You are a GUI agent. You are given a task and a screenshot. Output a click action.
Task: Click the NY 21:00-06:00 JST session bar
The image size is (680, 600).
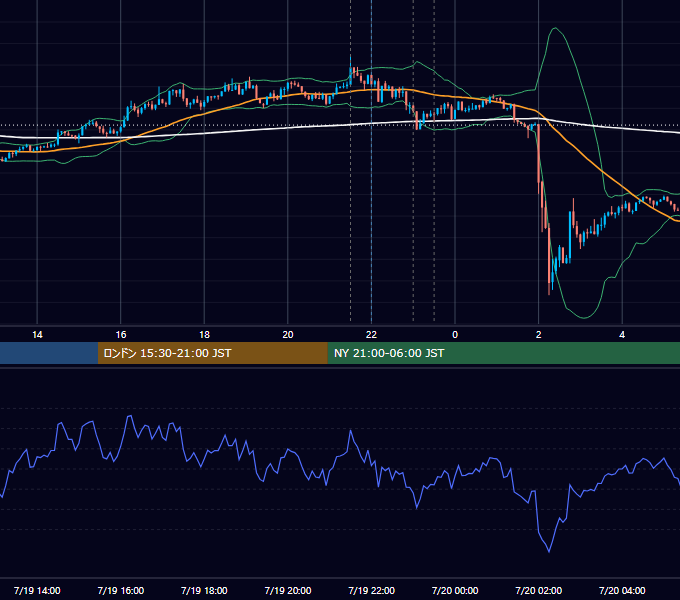(x=503, y=353)
